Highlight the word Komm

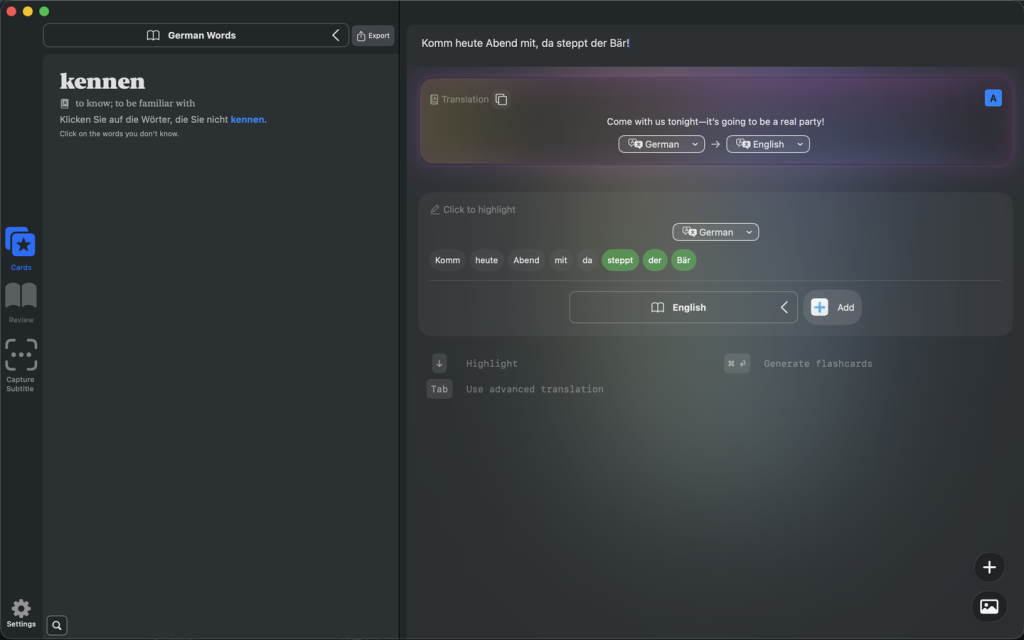447,261
